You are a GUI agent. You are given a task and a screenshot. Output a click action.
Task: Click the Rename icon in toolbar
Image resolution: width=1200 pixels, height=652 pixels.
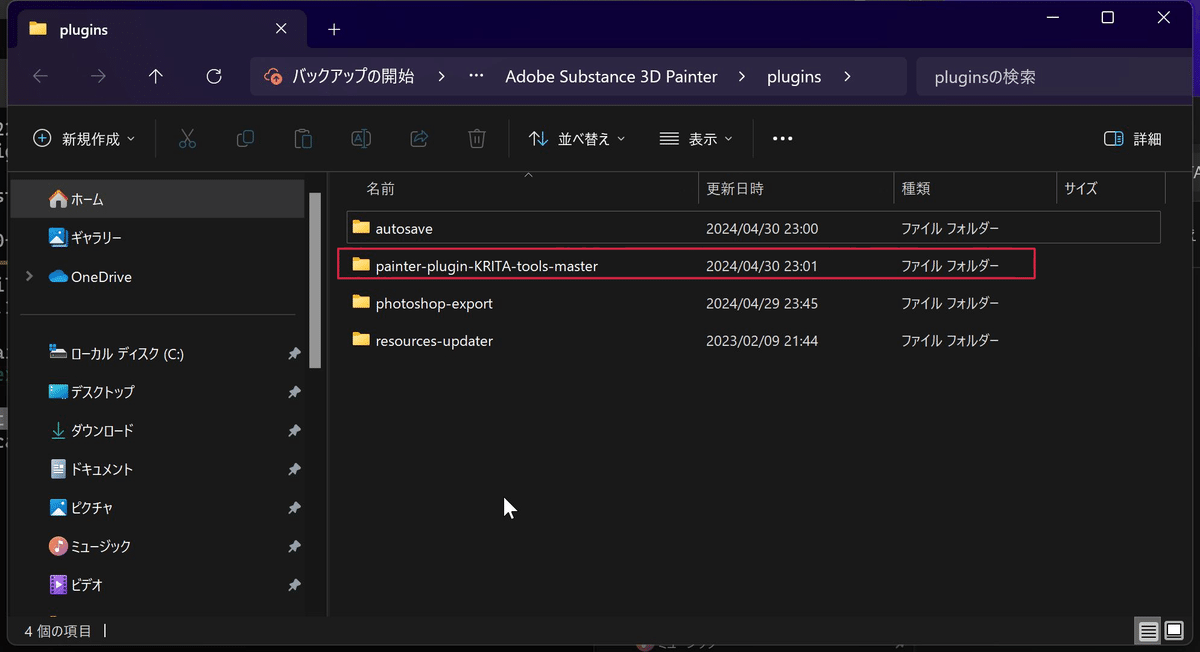coord(361,139)
